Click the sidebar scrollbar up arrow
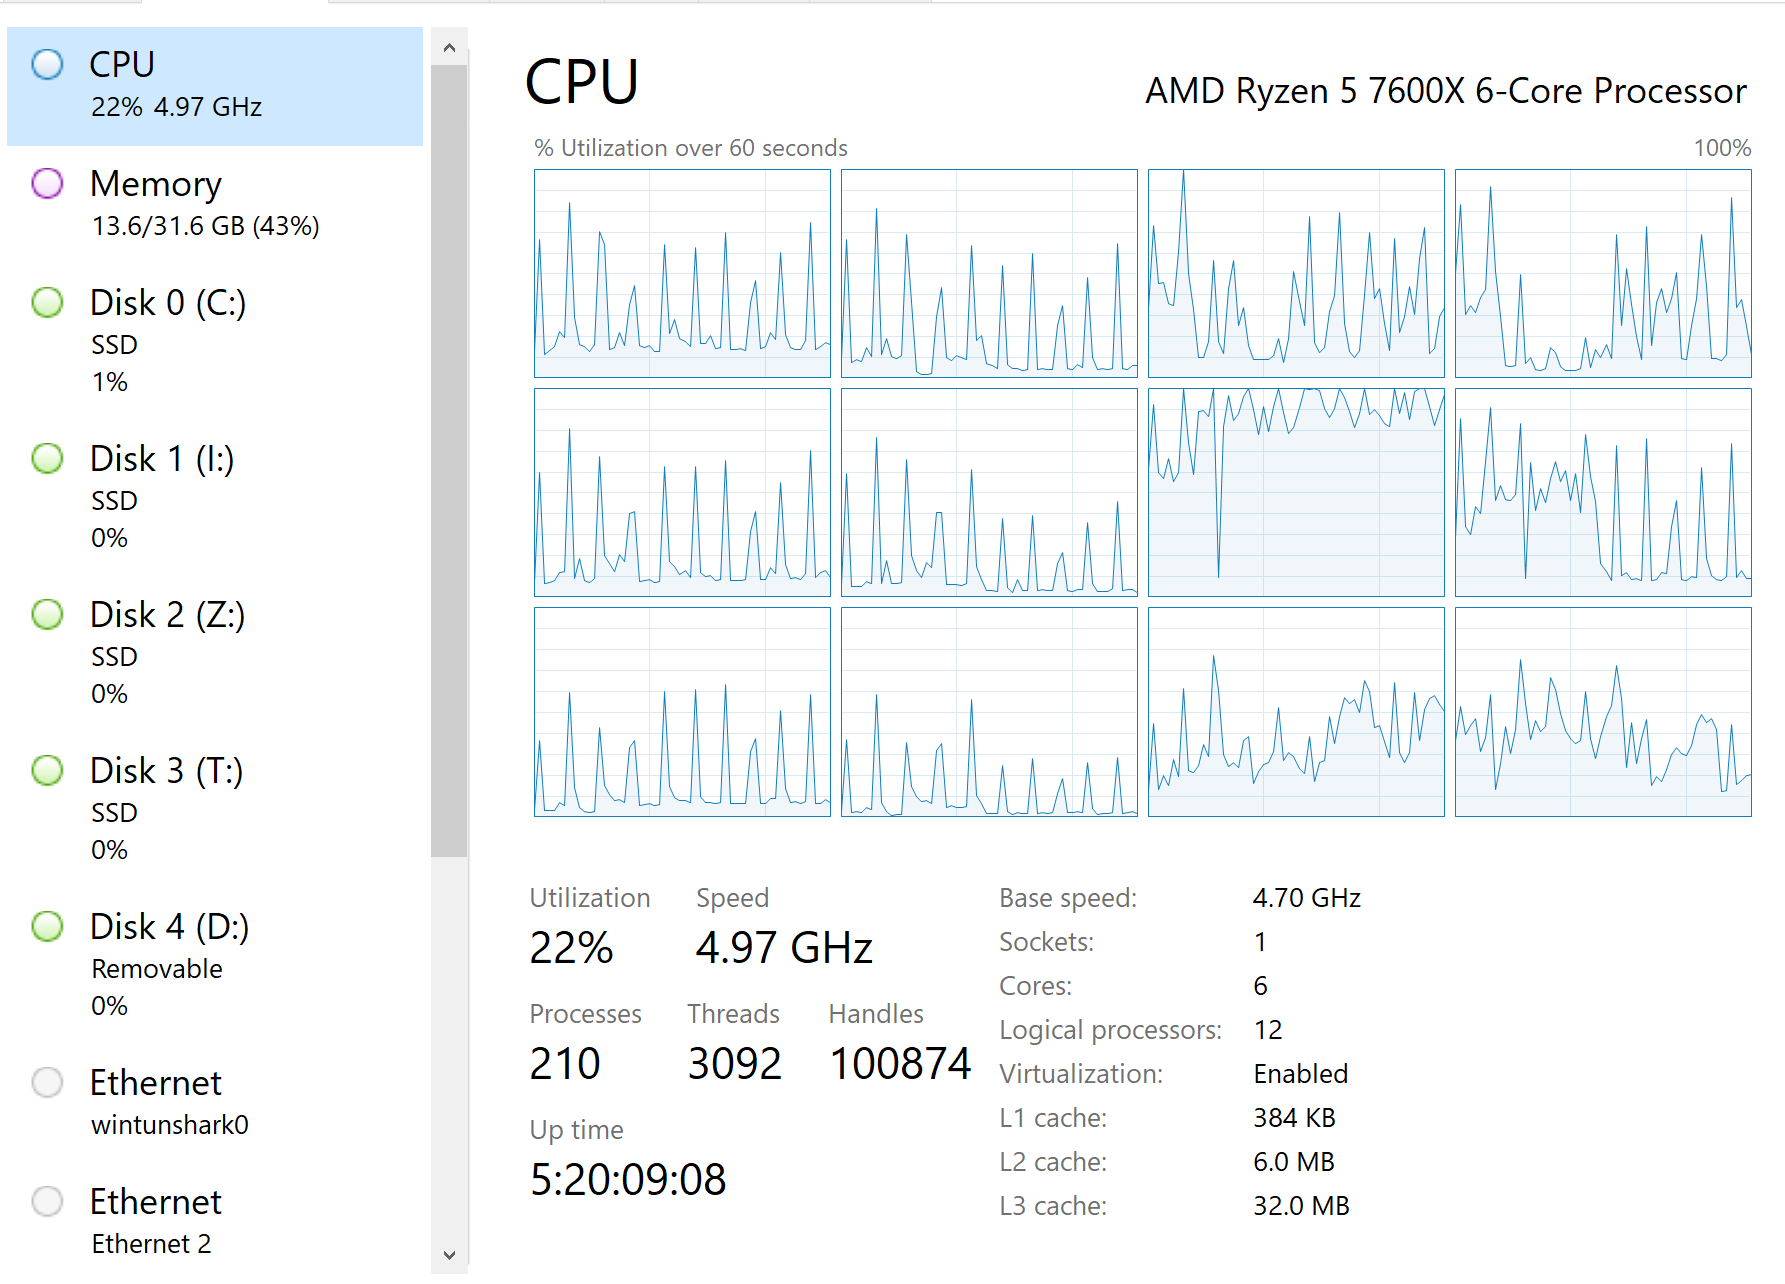This screenshot has height=1284, width=1785. tap(449, 46)
